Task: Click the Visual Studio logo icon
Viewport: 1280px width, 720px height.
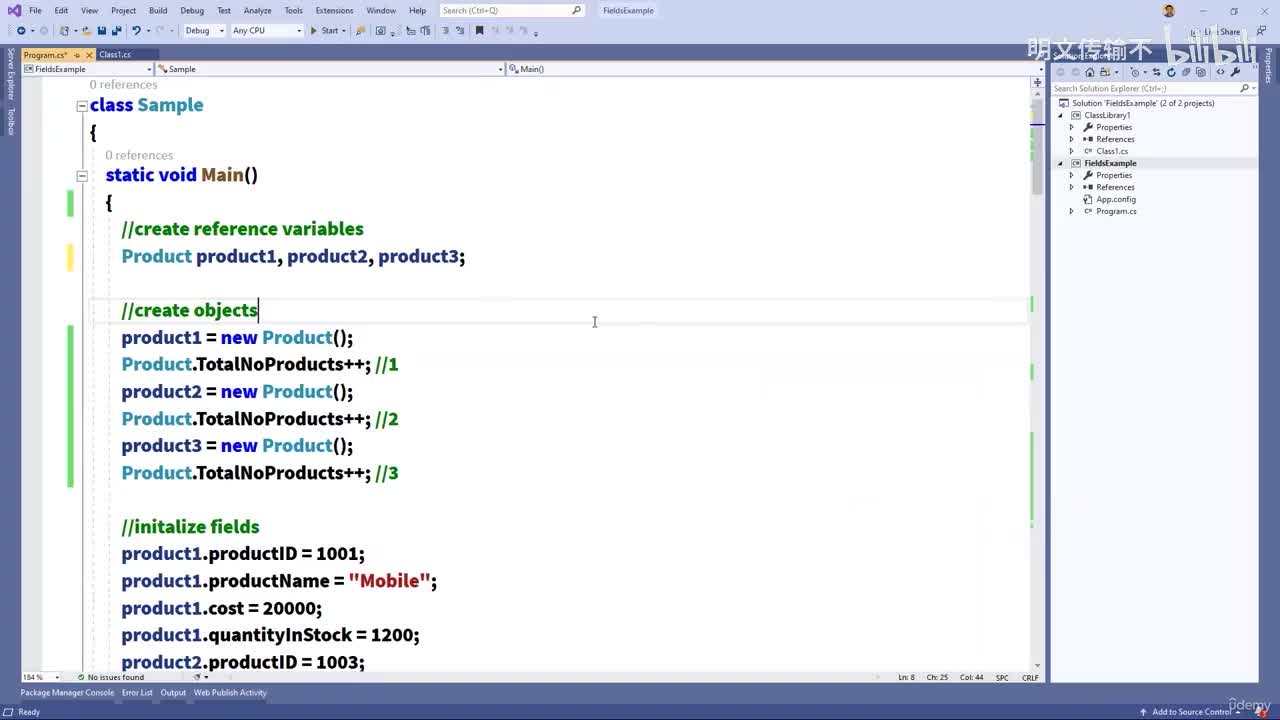Action: 13,10
